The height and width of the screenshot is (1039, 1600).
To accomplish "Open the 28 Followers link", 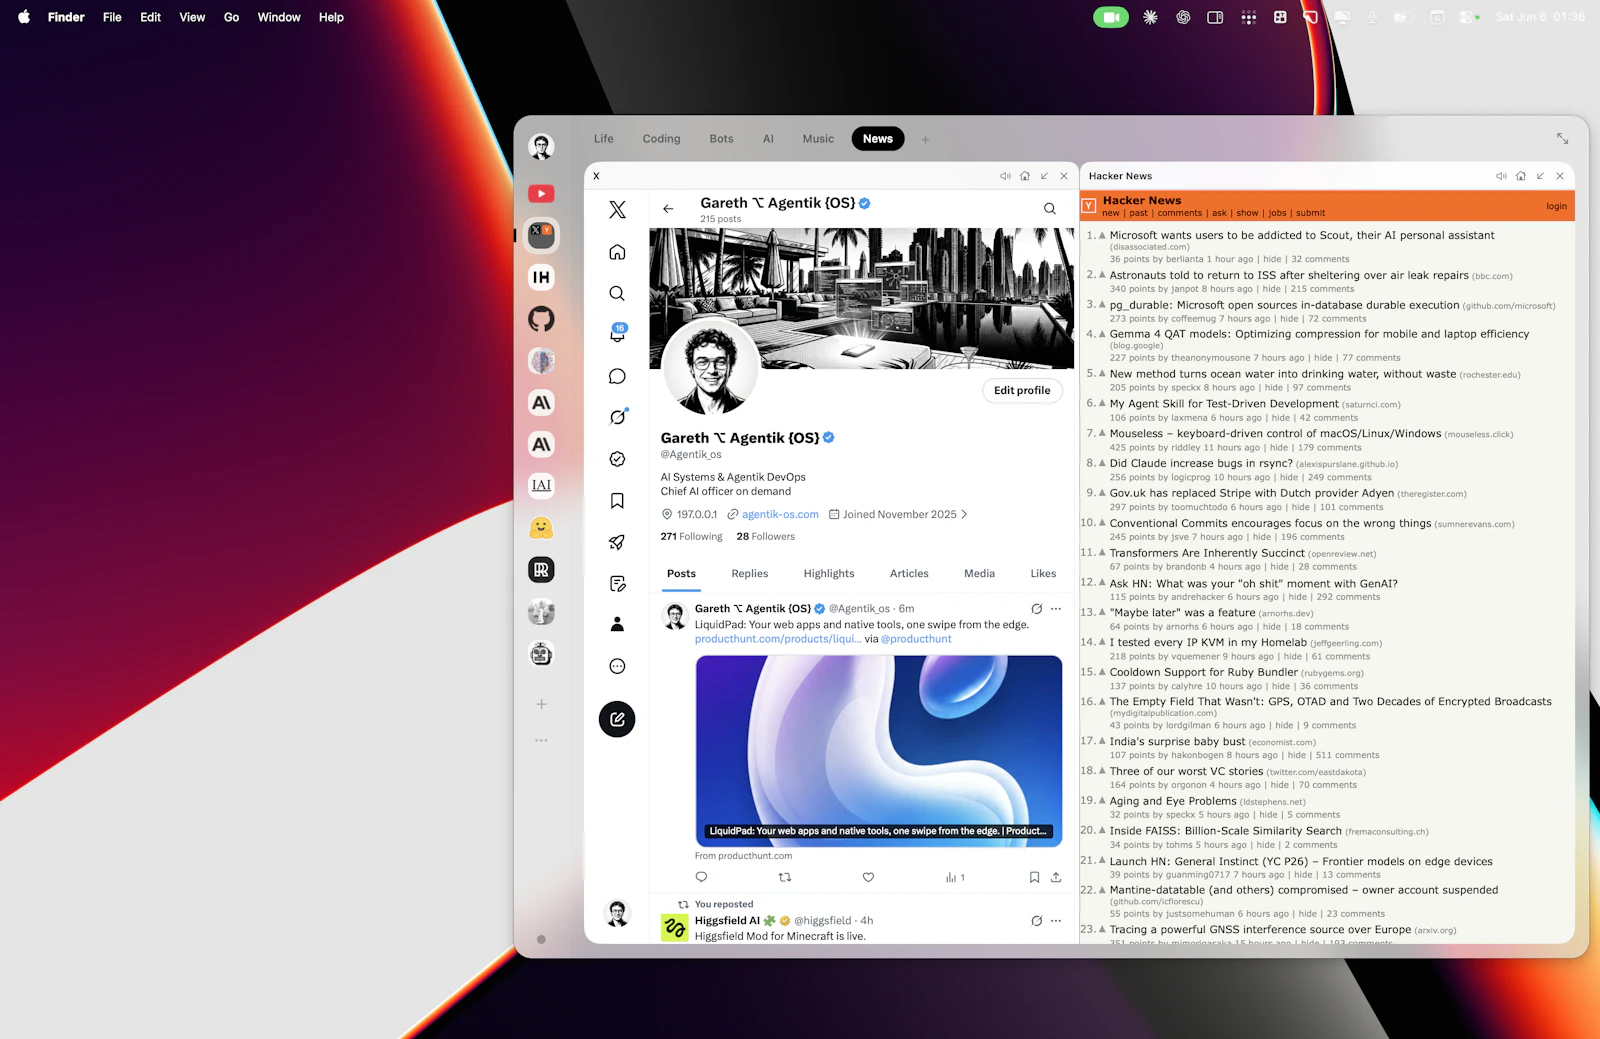I will (766, 537).
